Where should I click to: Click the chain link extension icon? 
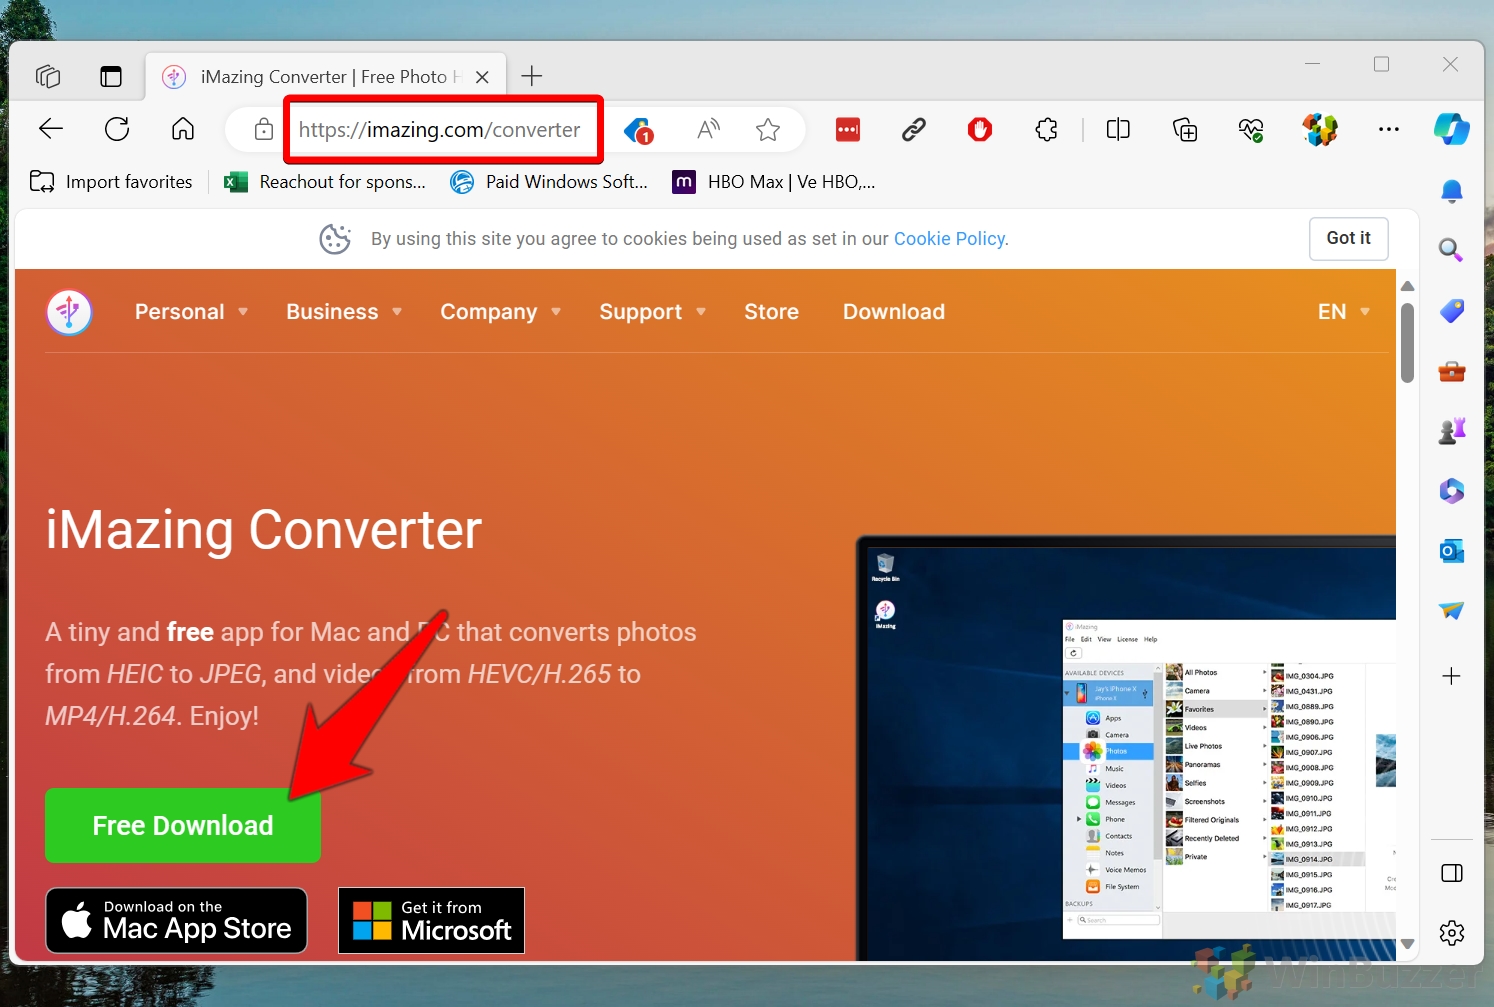pyautogui.click(x=914, y=129)
